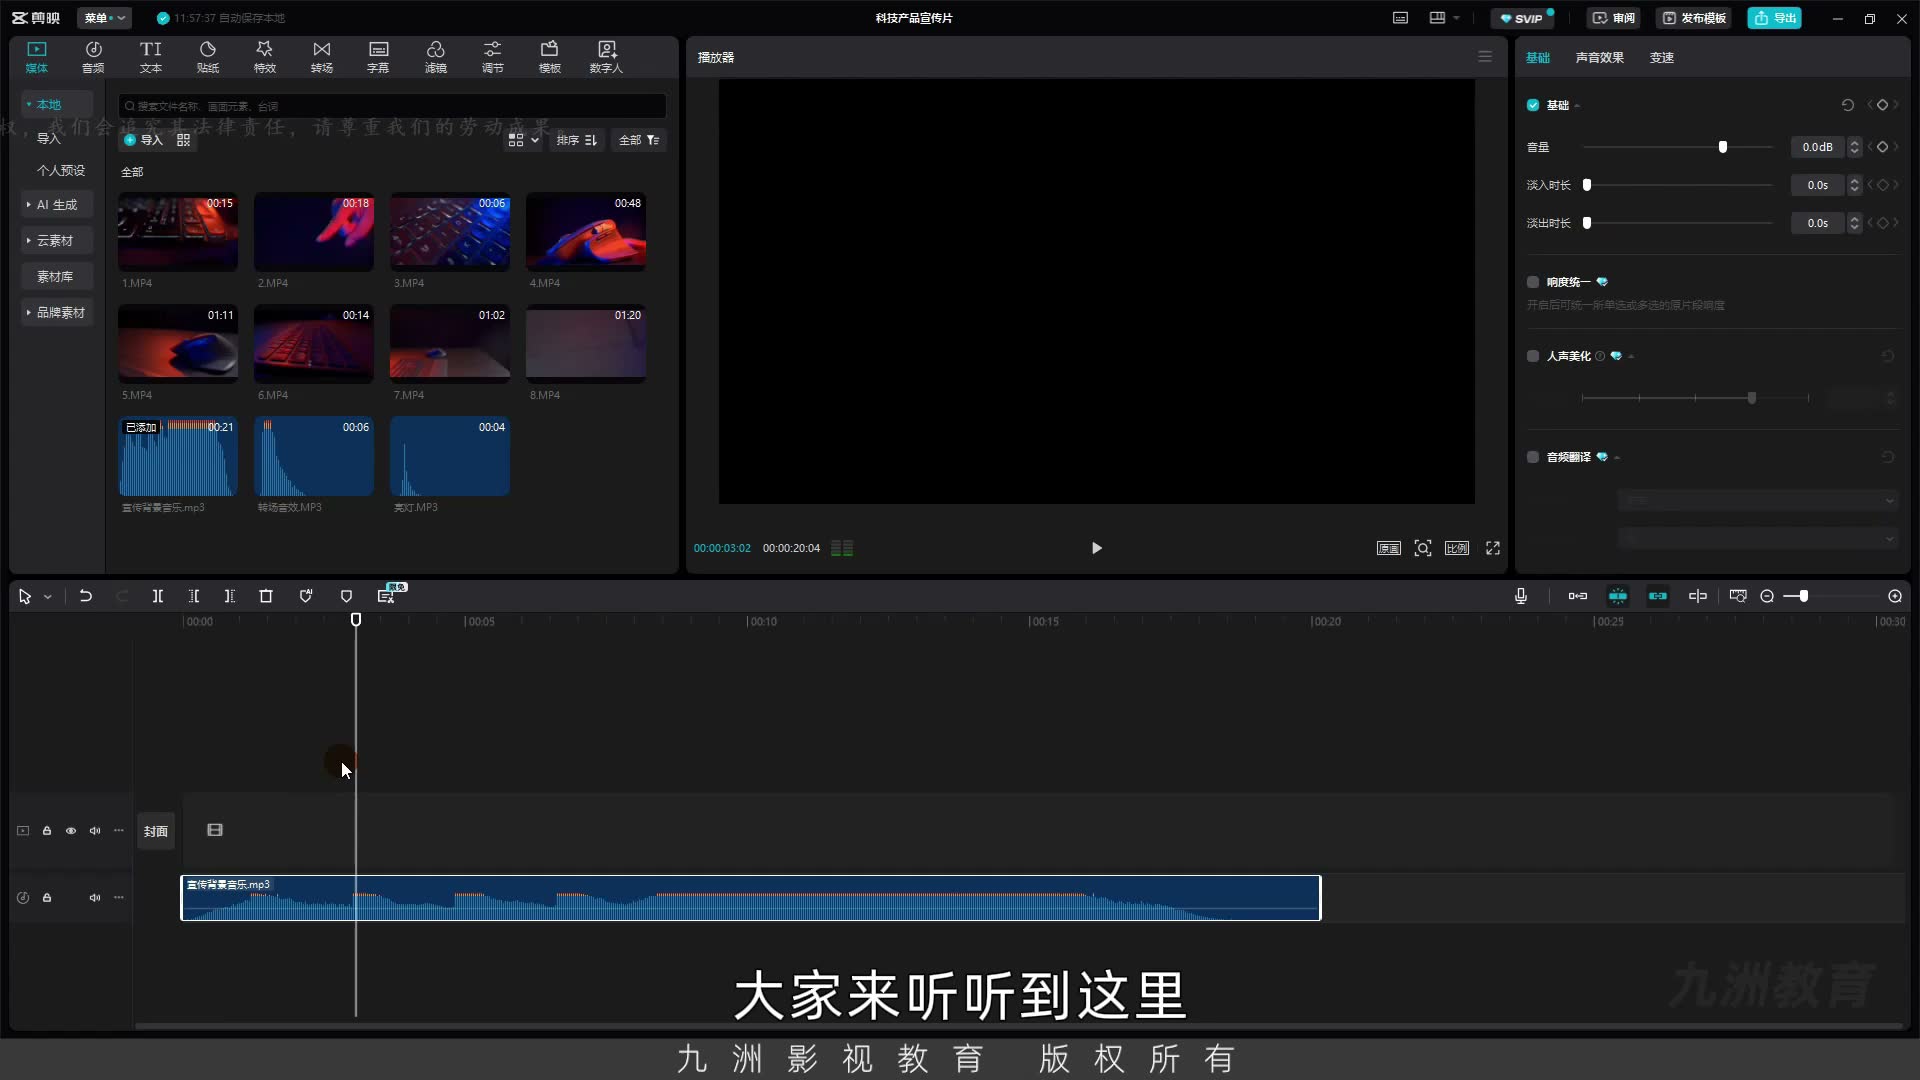Open the 调节 adjustment tab
Image resolution: width=1920 pixels, height=1080 pixels.
(493, 57)
